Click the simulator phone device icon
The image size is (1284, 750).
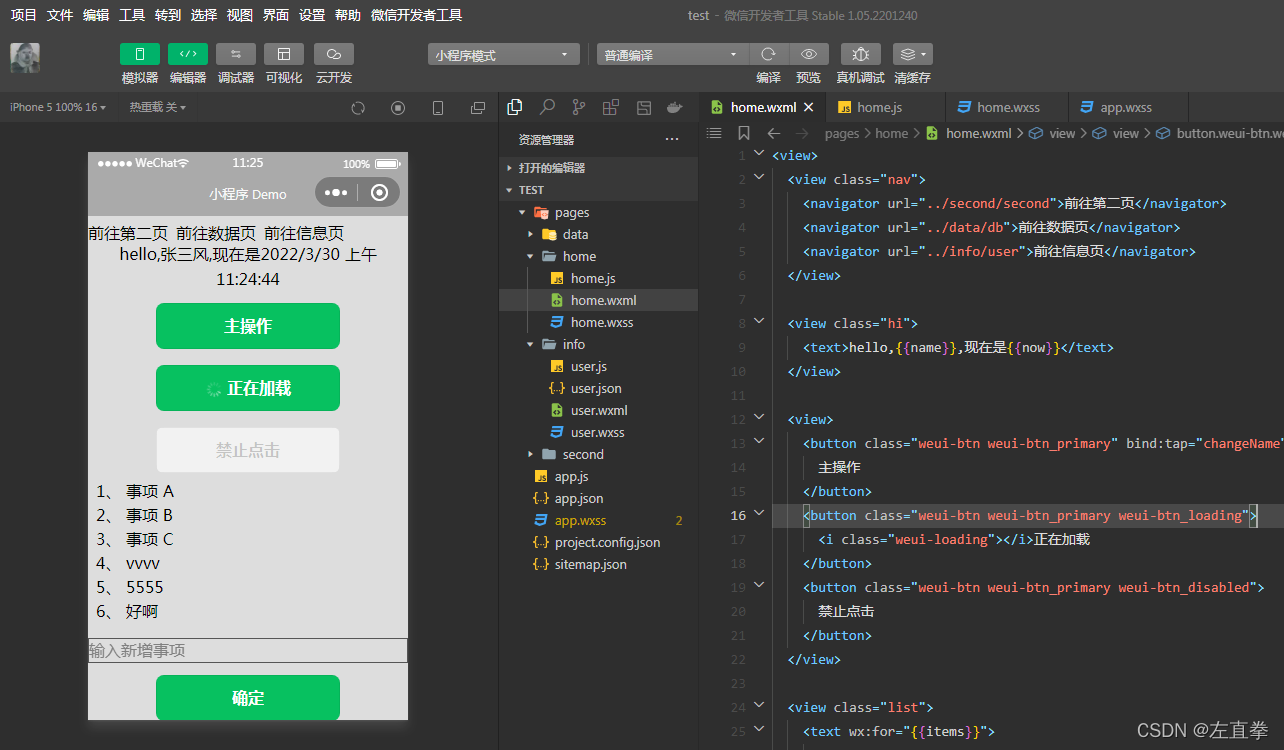tap(437, 108)
